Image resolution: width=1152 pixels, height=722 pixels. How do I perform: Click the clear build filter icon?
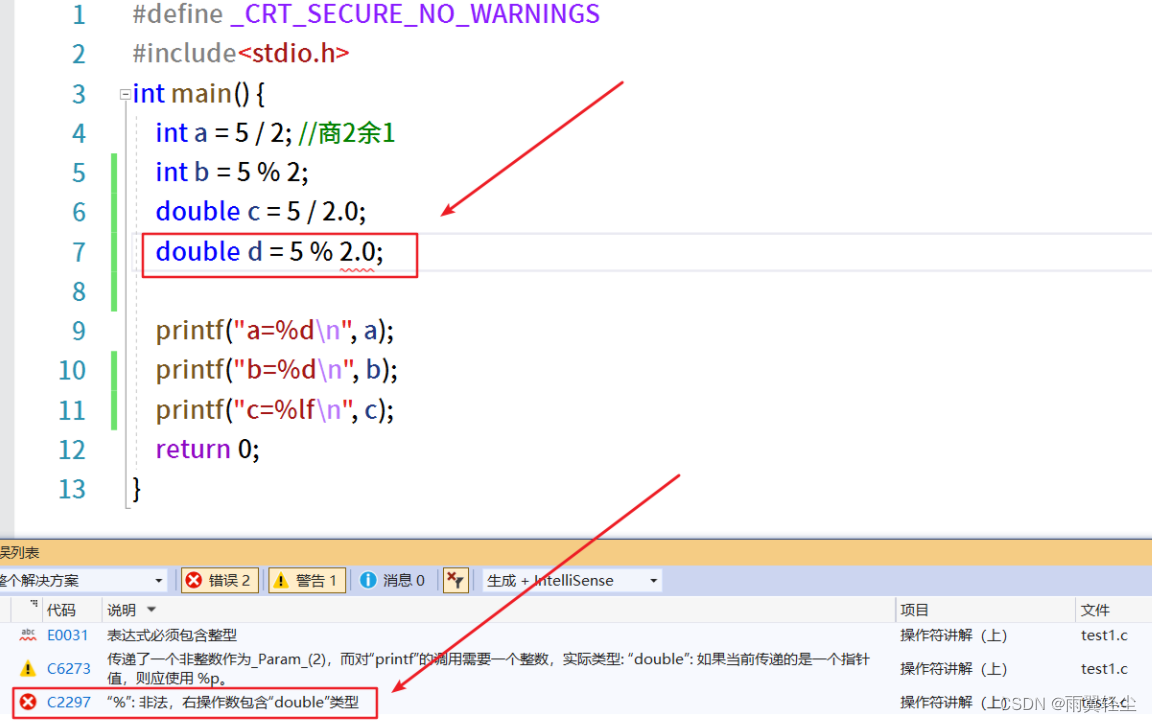tap(456, 580)
